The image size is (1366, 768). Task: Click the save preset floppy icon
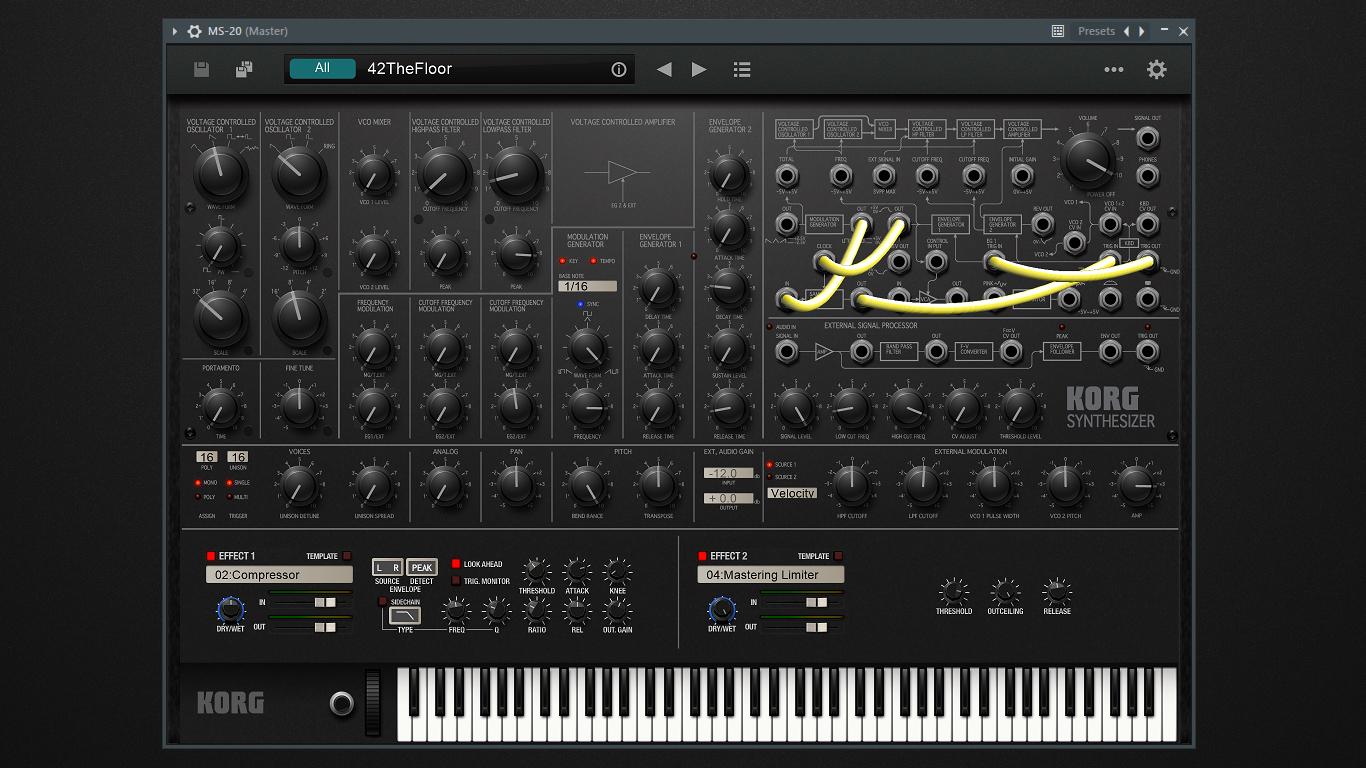(x=201, y=69)
